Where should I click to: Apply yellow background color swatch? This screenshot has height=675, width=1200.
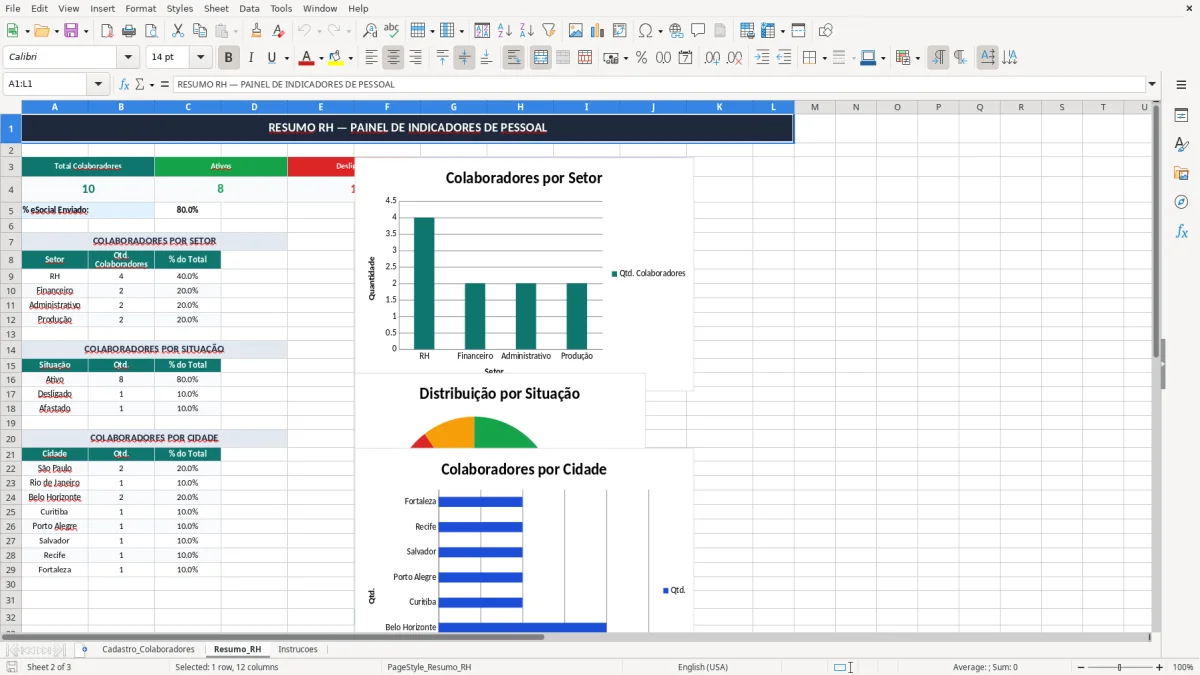[336, 58]
